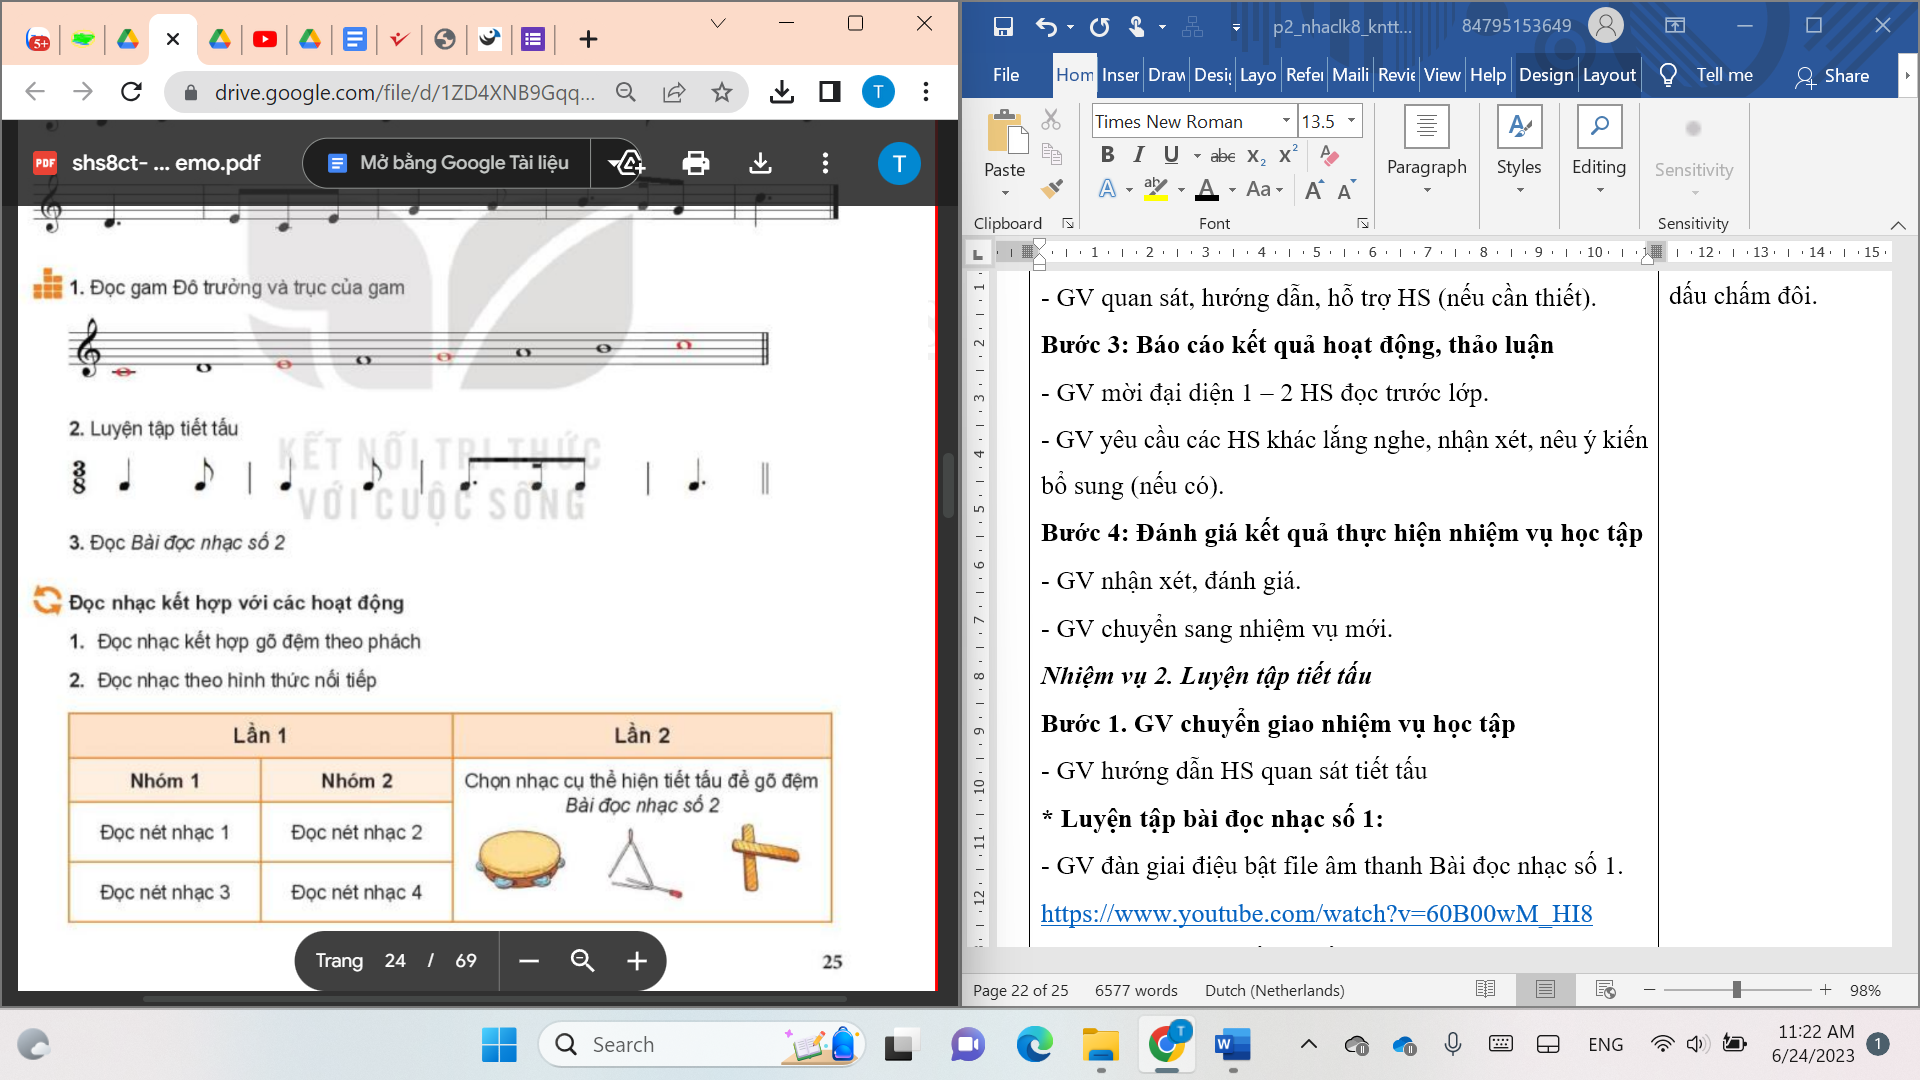Open font color dropdown arrow
The width and height of the screenshot is (1920, 1080).
pyautogui.click(x=1232, y=189)
